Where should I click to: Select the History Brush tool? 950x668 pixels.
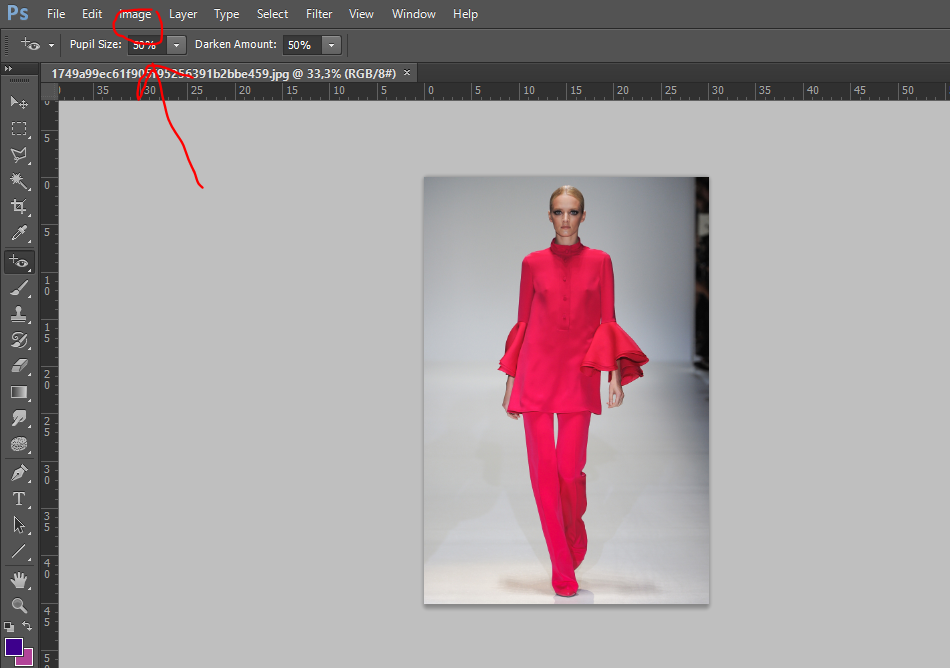(x=19, y=340)
